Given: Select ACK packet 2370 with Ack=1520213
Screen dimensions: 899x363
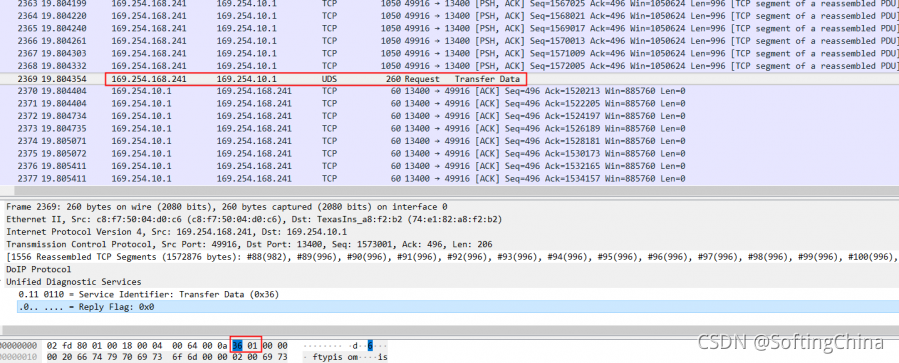Looking at the screenshot, I should point(450,91).
